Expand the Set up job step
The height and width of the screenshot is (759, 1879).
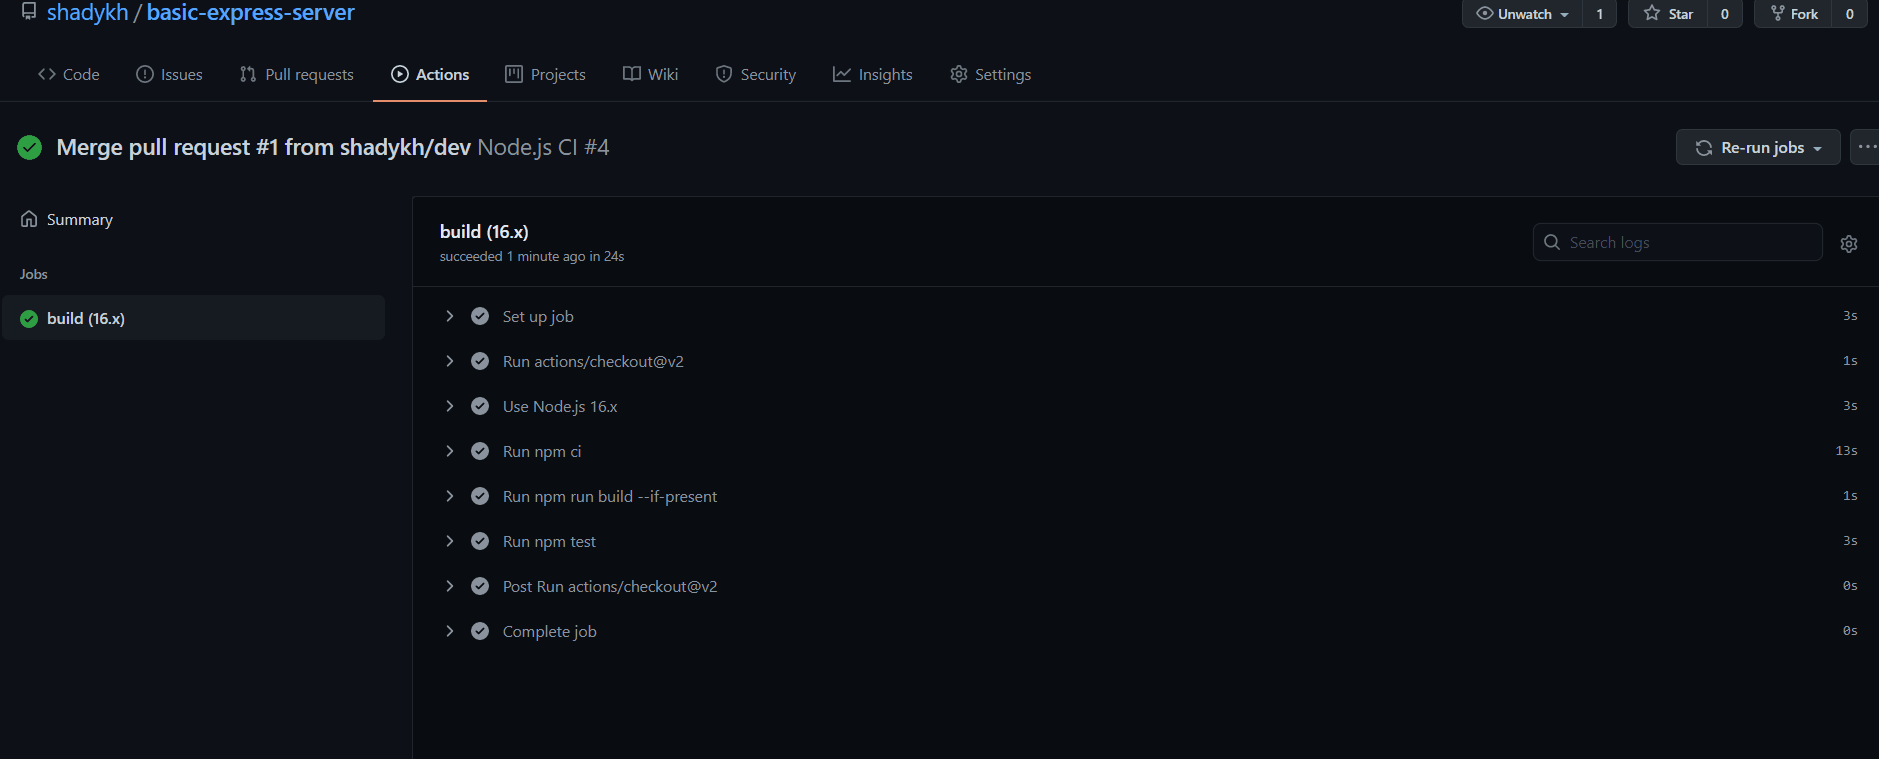(449, 316)
